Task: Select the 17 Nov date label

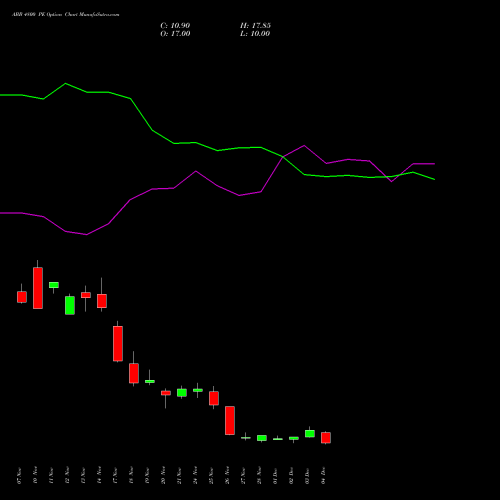Action: [x=115, y=476]
